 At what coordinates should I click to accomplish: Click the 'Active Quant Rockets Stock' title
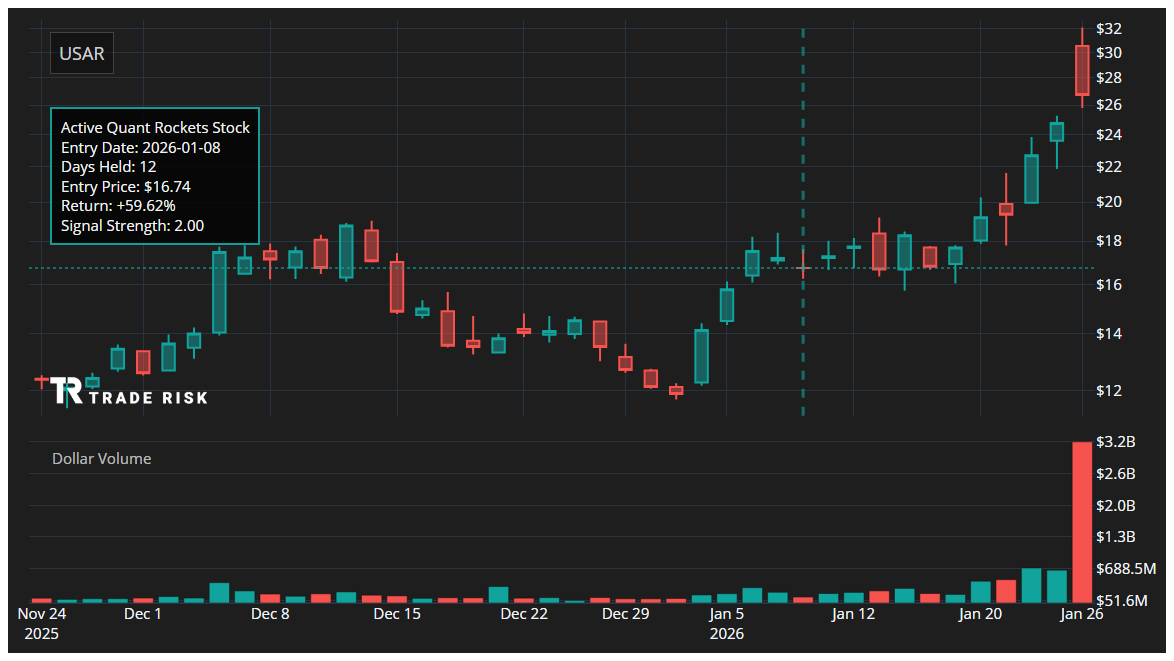click(x=155, y=128)
